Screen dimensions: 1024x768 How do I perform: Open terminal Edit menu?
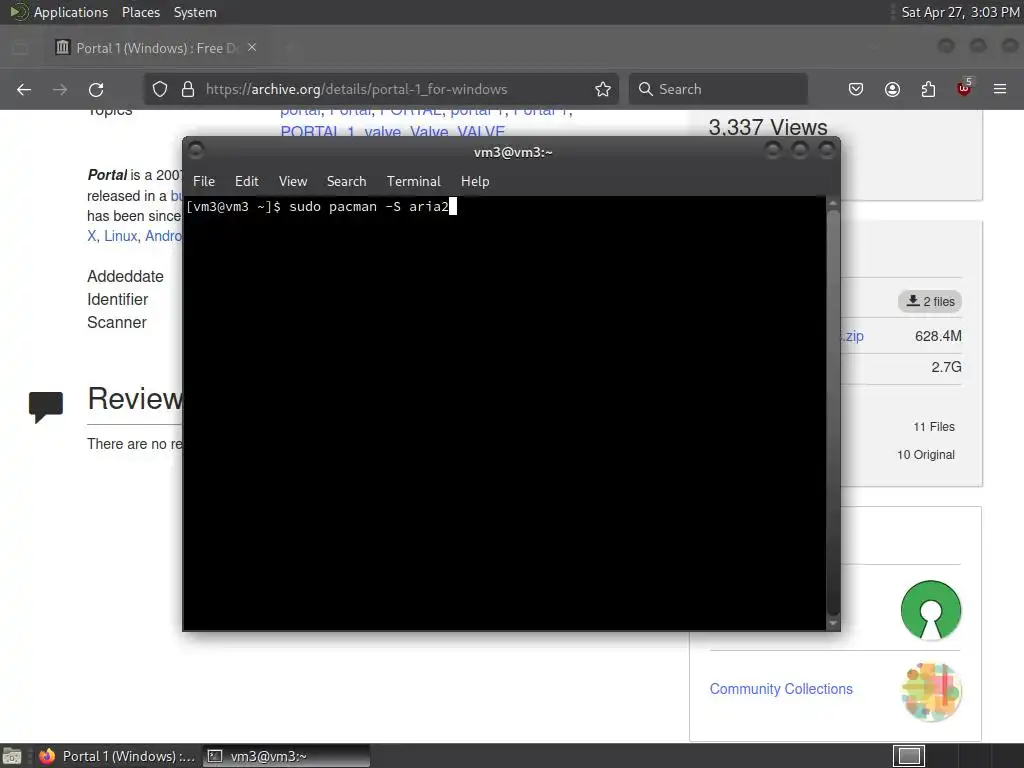pos(247,182)
